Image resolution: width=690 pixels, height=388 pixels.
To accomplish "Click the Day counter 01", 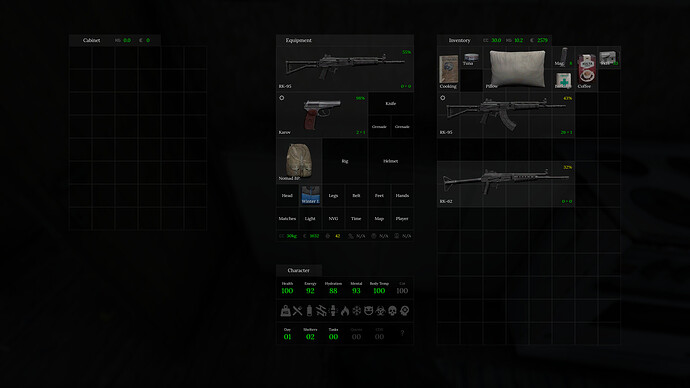I will click(x=287, y=337).
